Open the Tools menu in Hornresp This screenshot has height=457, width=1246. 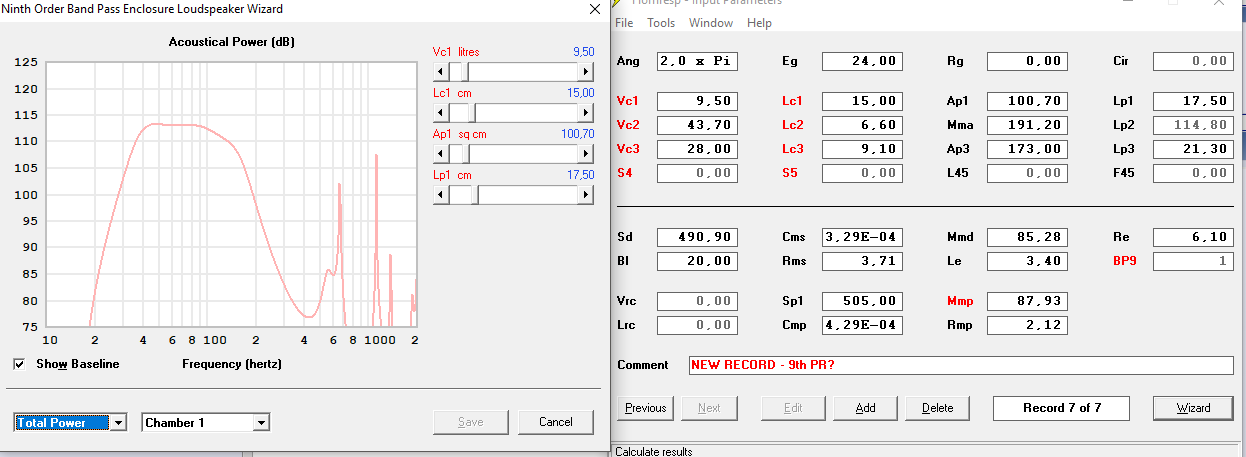click(x=661, y=23)
